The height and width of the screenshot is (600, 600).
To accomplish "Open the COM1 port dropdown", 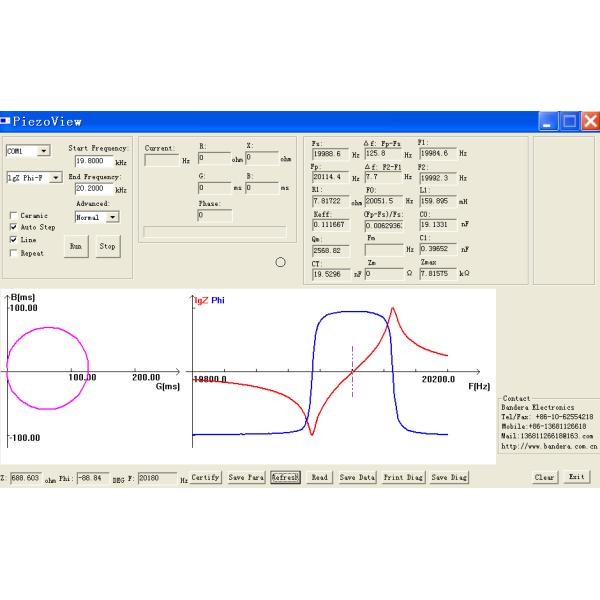I will click(x=43, y=152).
